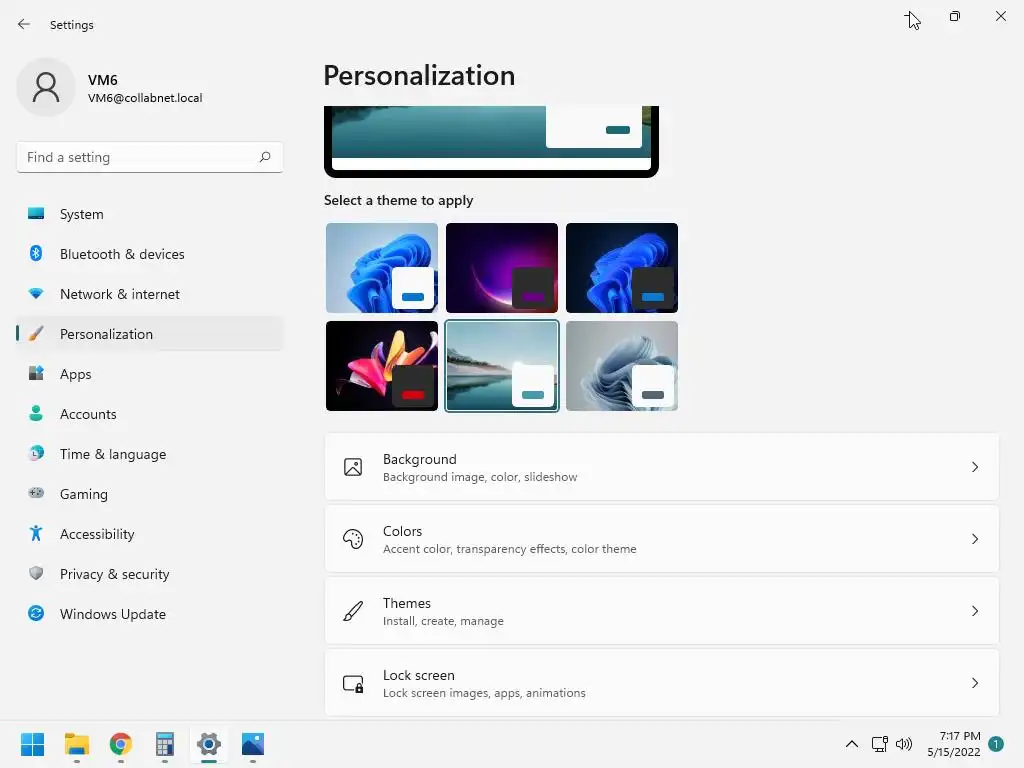Open Calculator from the taskbar

click(x=165, y=744)
